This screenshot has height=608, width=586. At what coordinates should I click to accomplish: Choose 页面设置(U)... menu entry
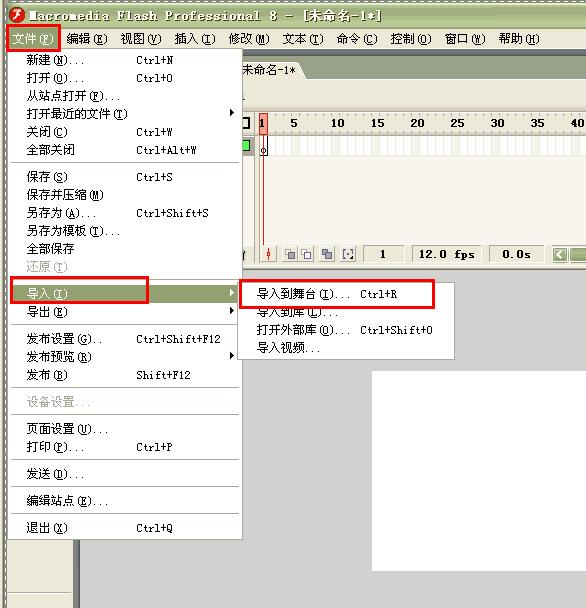point(125,429)
